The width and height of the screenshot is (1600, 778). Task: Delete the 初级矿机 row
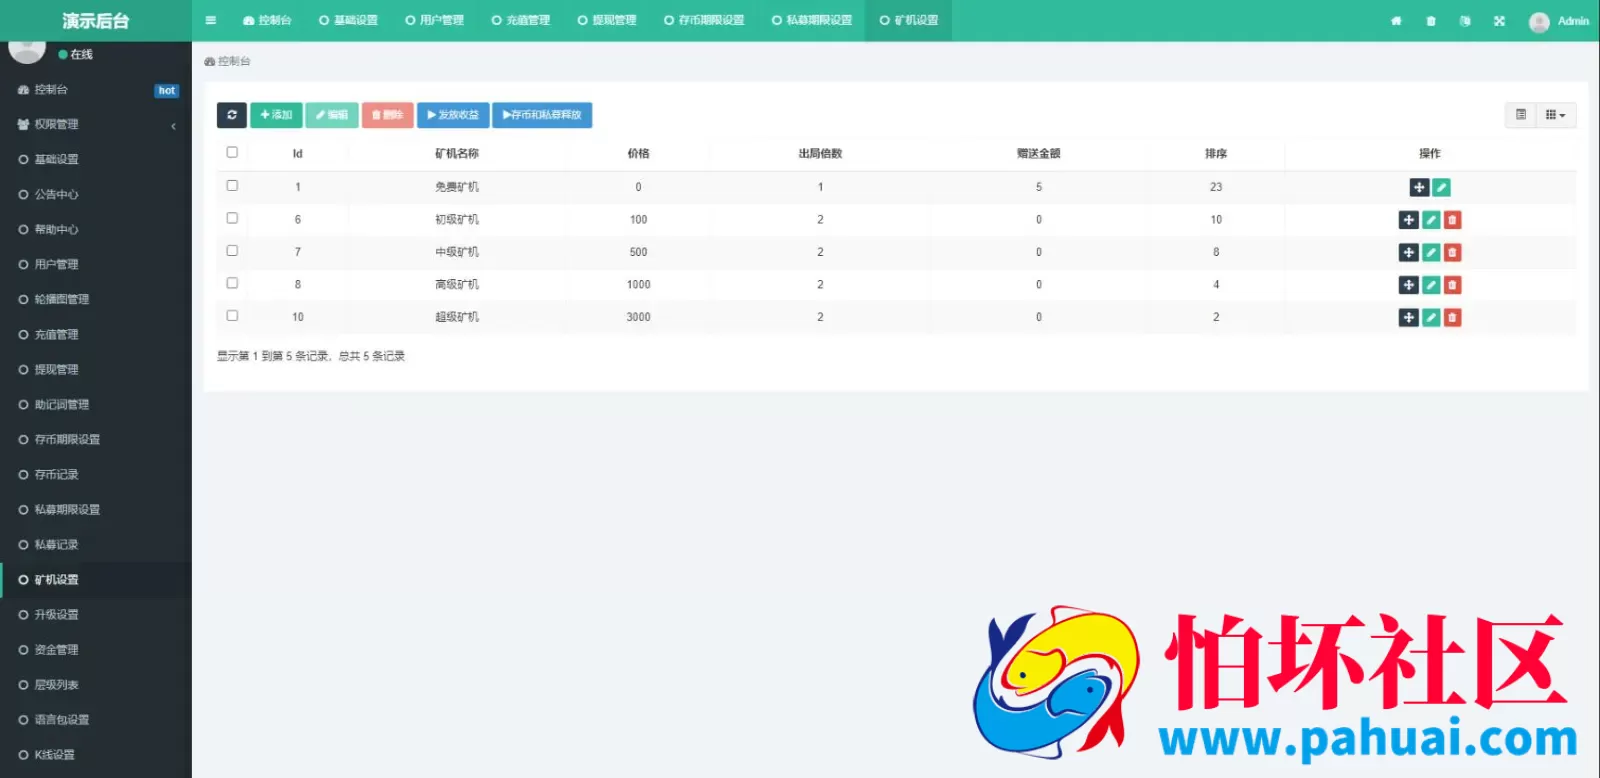coord(1453,220)
